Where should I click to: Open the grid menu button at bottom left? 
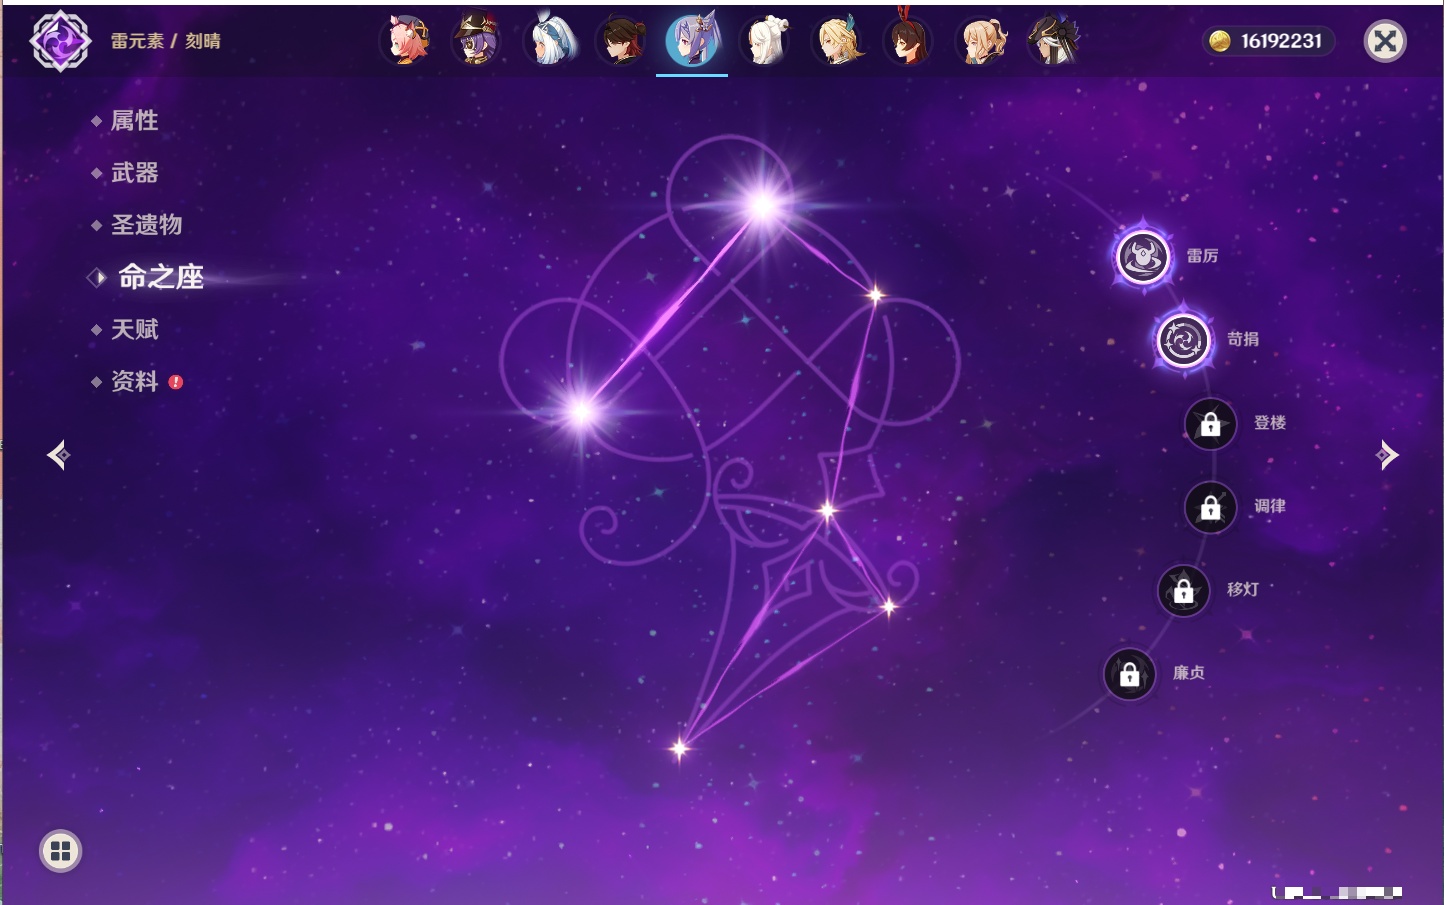click(x=60, y=851)
